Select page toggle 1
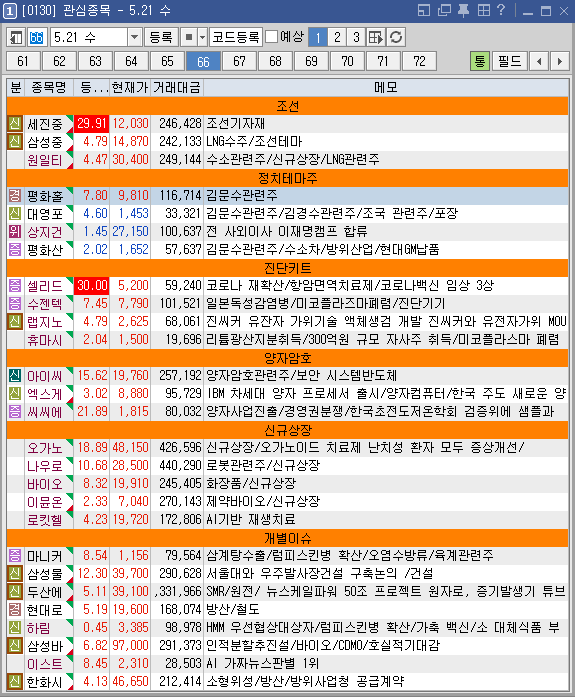This screenshot has width=575, height=697. pos(318,37)
